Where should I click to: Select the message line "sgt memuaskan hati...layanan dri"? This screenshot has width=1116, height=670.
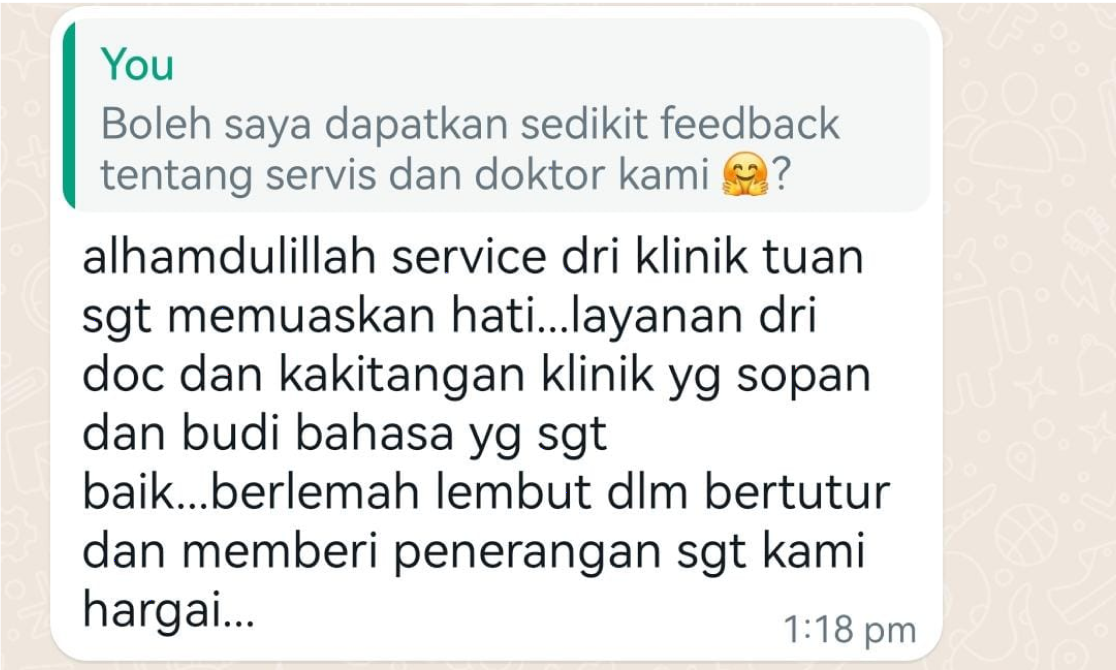pos(449,317)
